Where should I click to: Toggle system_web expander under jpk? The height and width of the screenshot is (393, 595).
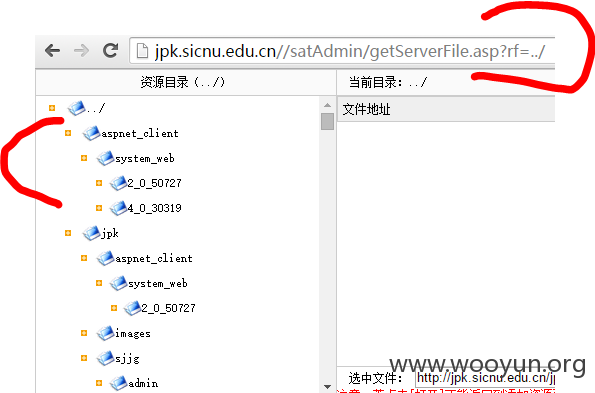[x=99, y=283]
